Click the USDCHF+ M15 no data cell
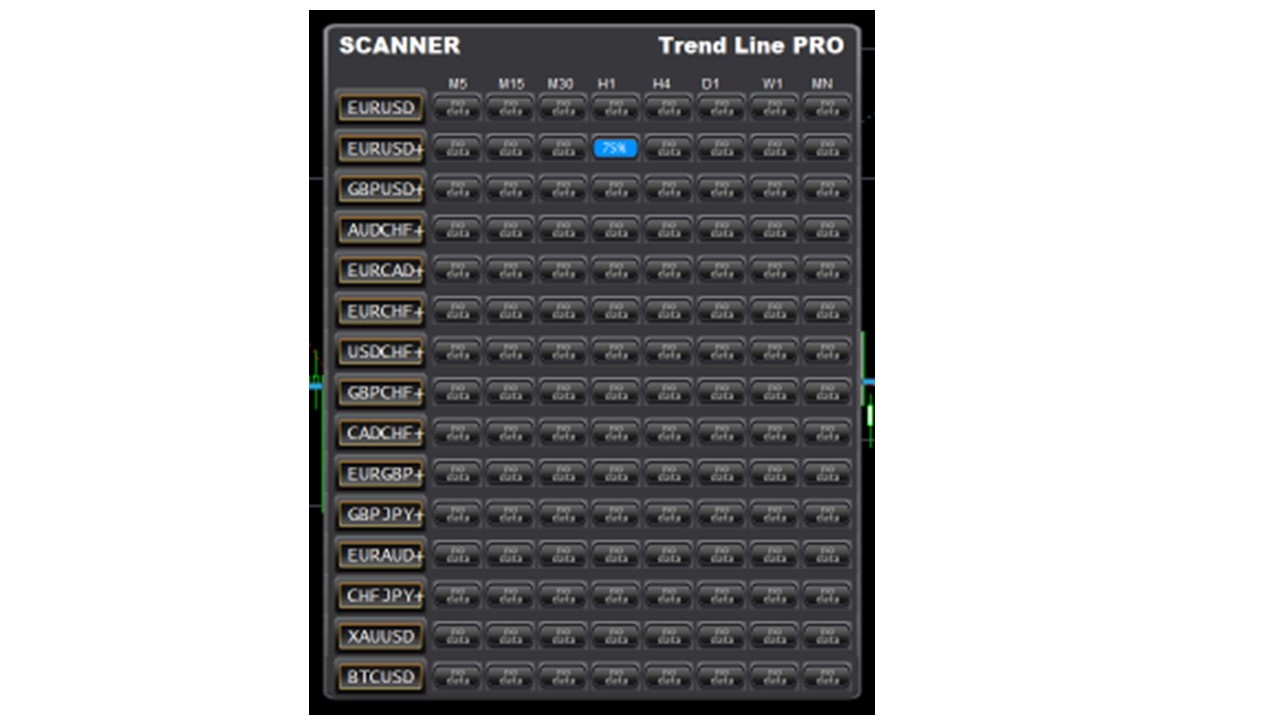This screenshot has height=720, width=1280. pyautogui.click(x=510, y=352)
